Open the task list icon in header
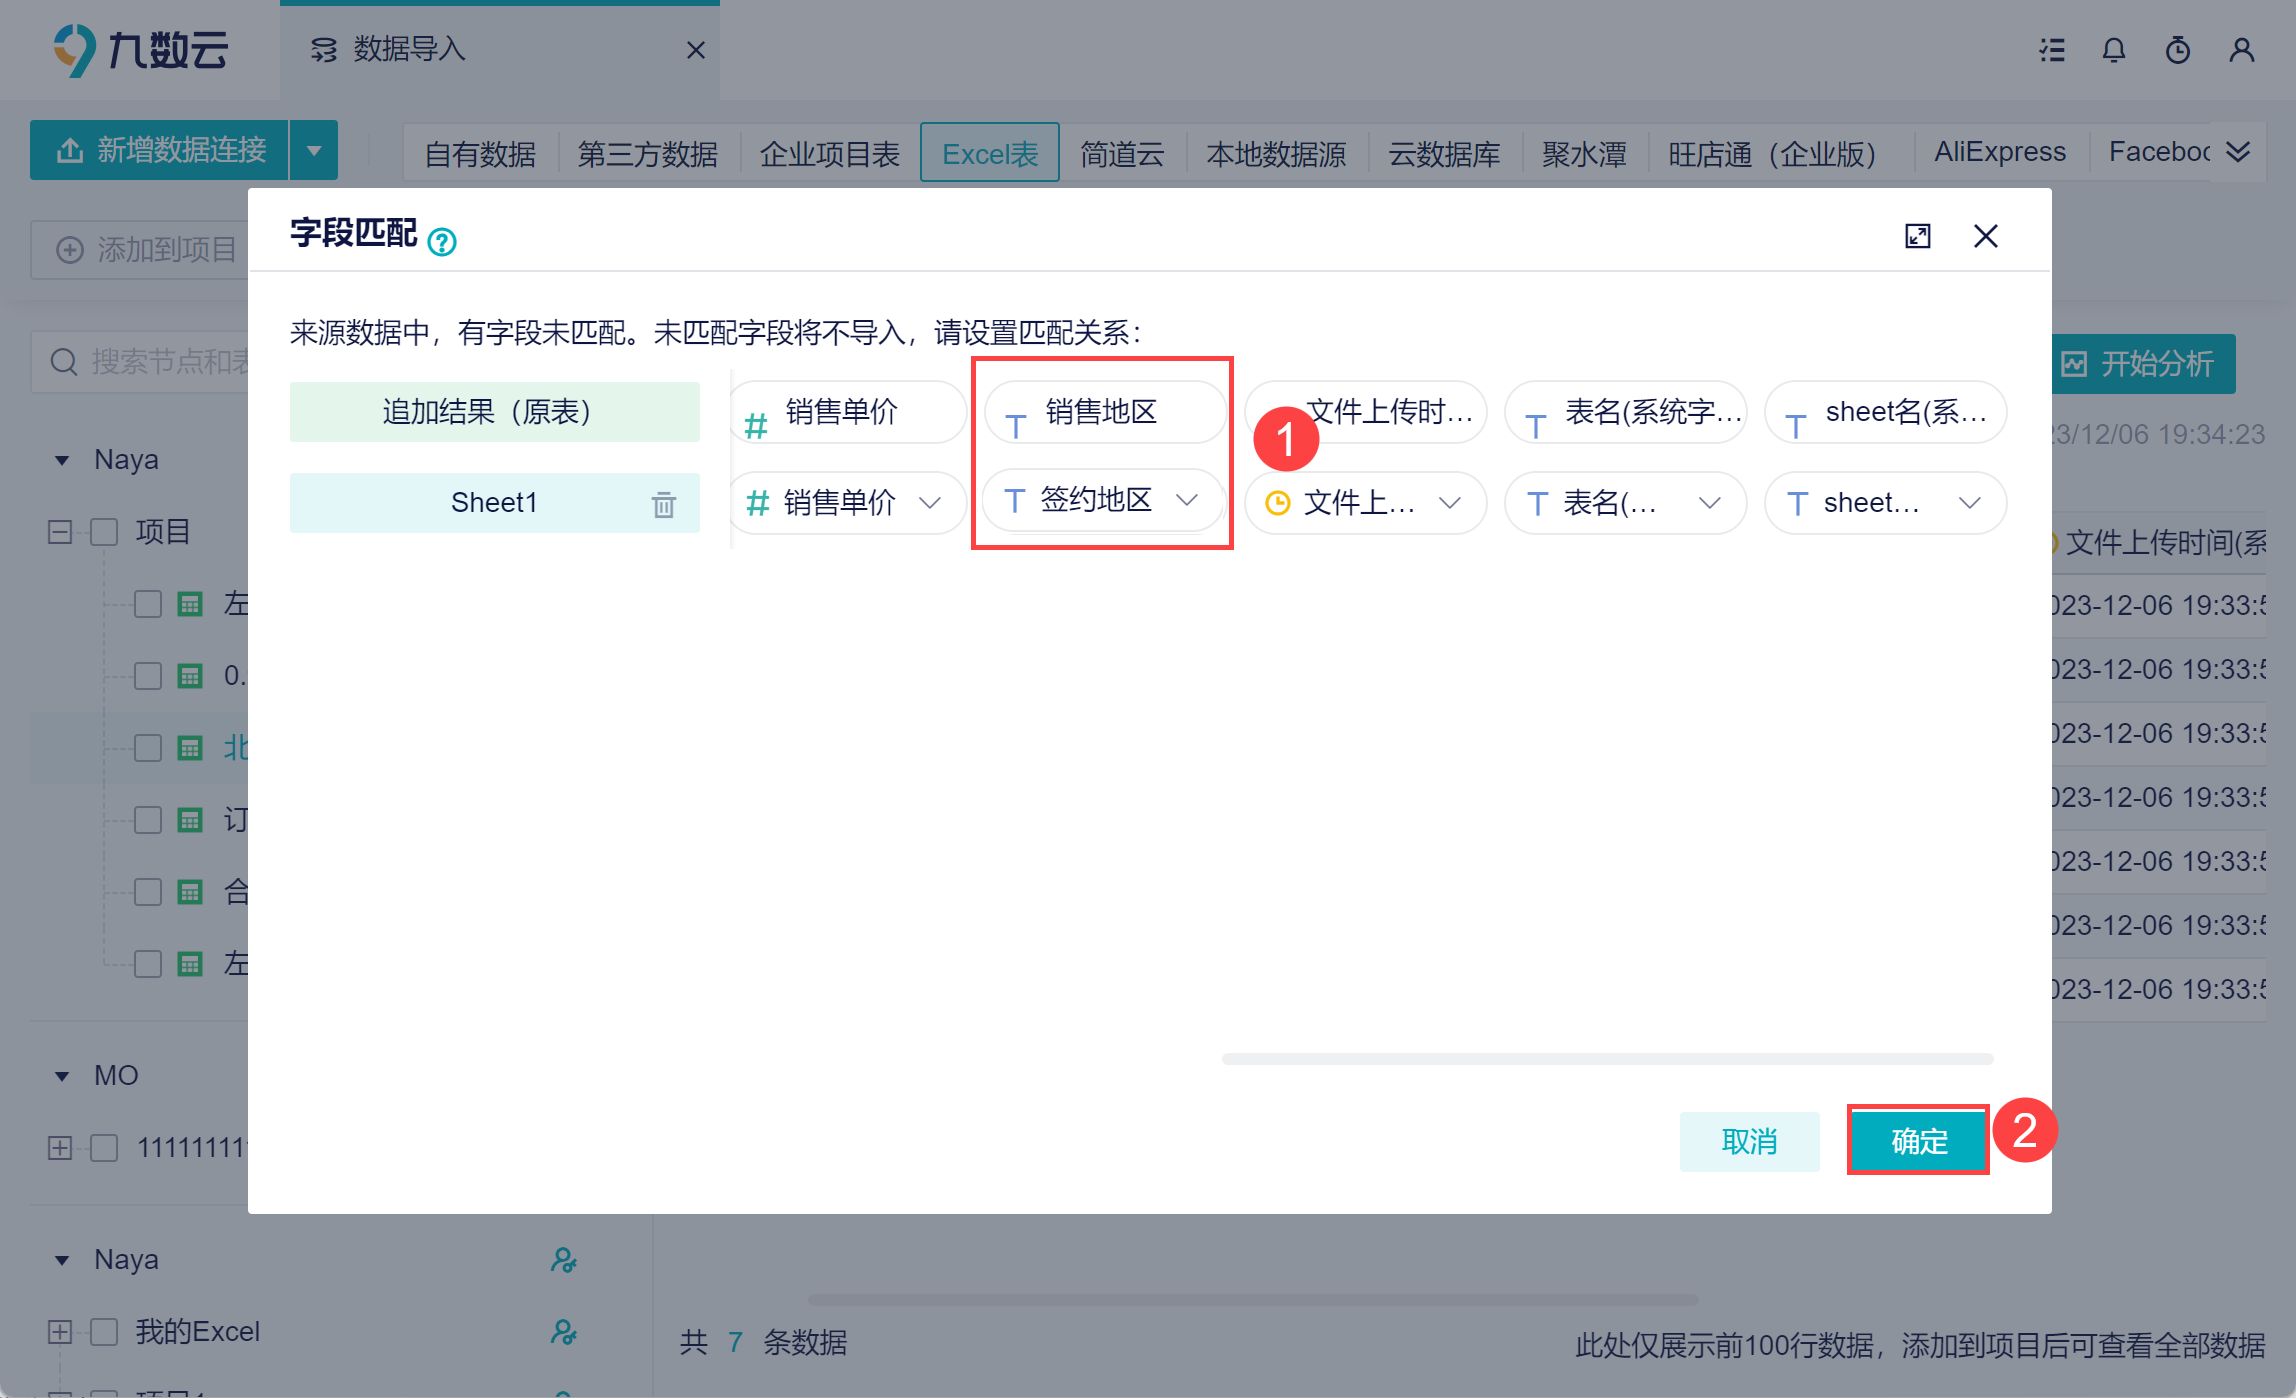Viewport: 2296px width, 1398px height. click(2052, 50)
